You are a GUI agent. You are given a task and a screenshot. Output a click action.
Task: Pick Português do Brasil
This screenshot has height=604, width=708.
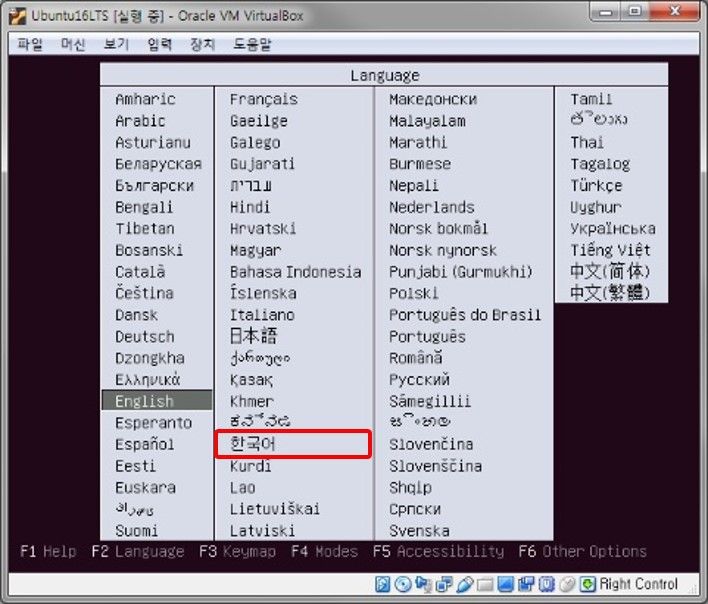464,315
